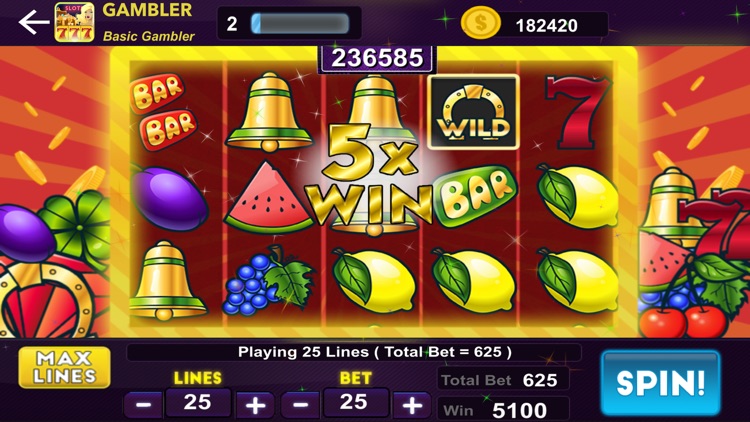This screenshot has height=422, width=750.
Task: Click the 236585 jackpot counter
Action: tap(377, 58)
